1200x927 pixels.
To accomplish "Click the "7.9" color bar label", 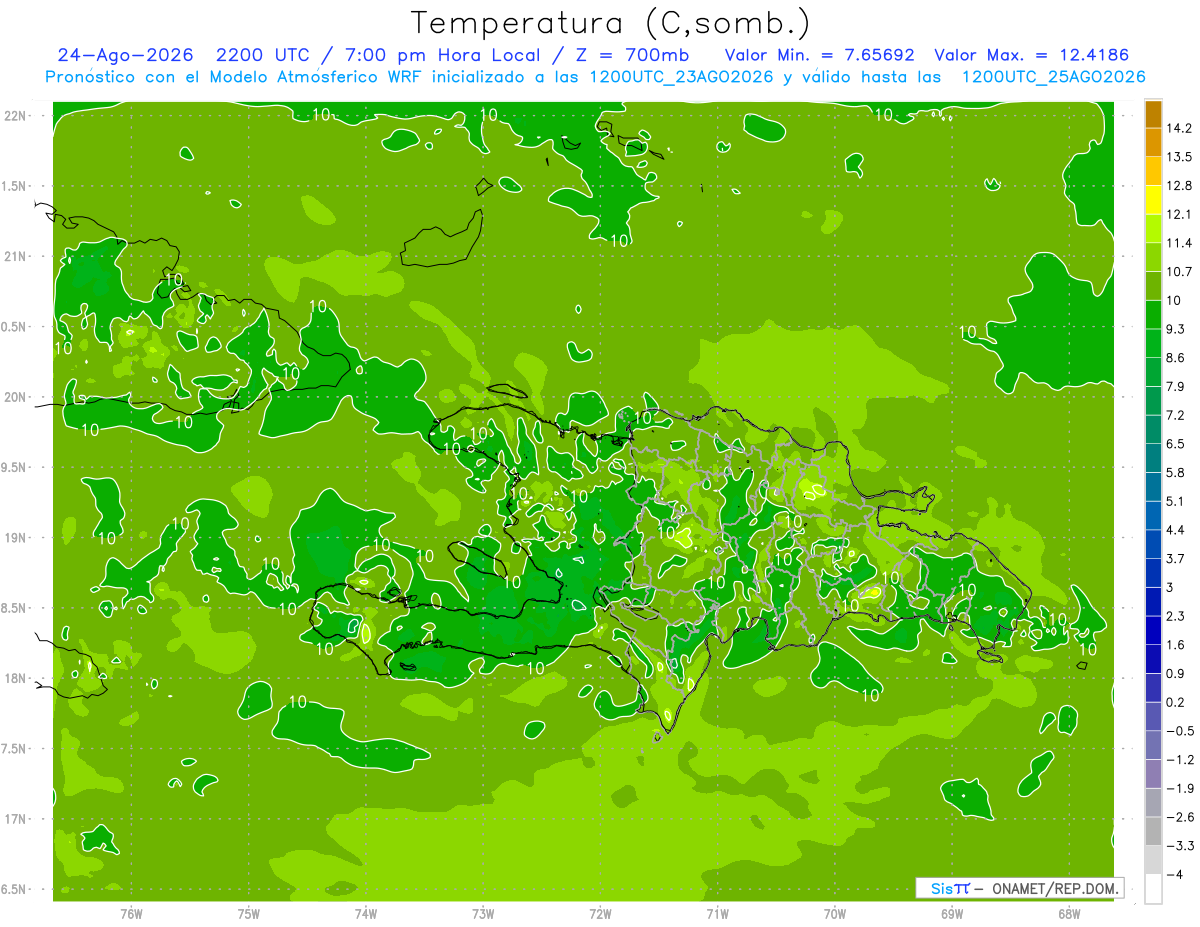I will (x=1176, y=386).
